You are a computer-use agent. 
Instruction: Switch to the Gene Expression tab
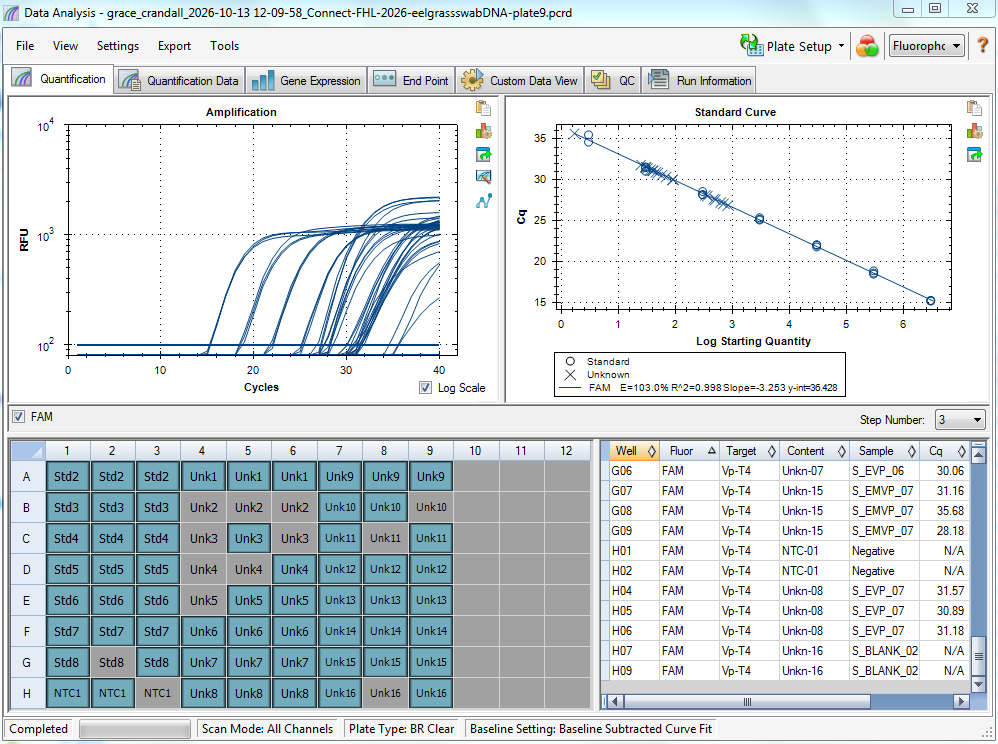pyautogui.click(x=306, y=80)
